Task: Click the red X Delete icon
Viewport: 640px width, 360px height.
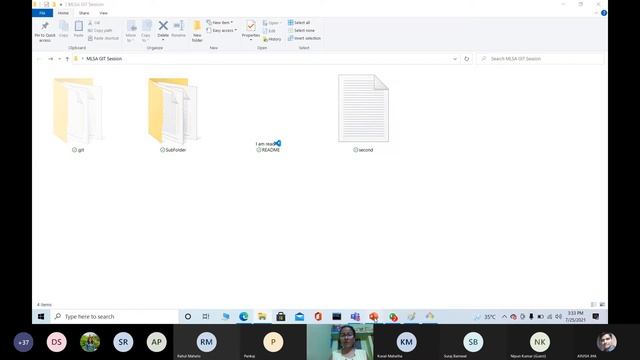Action: coord(163,26)
